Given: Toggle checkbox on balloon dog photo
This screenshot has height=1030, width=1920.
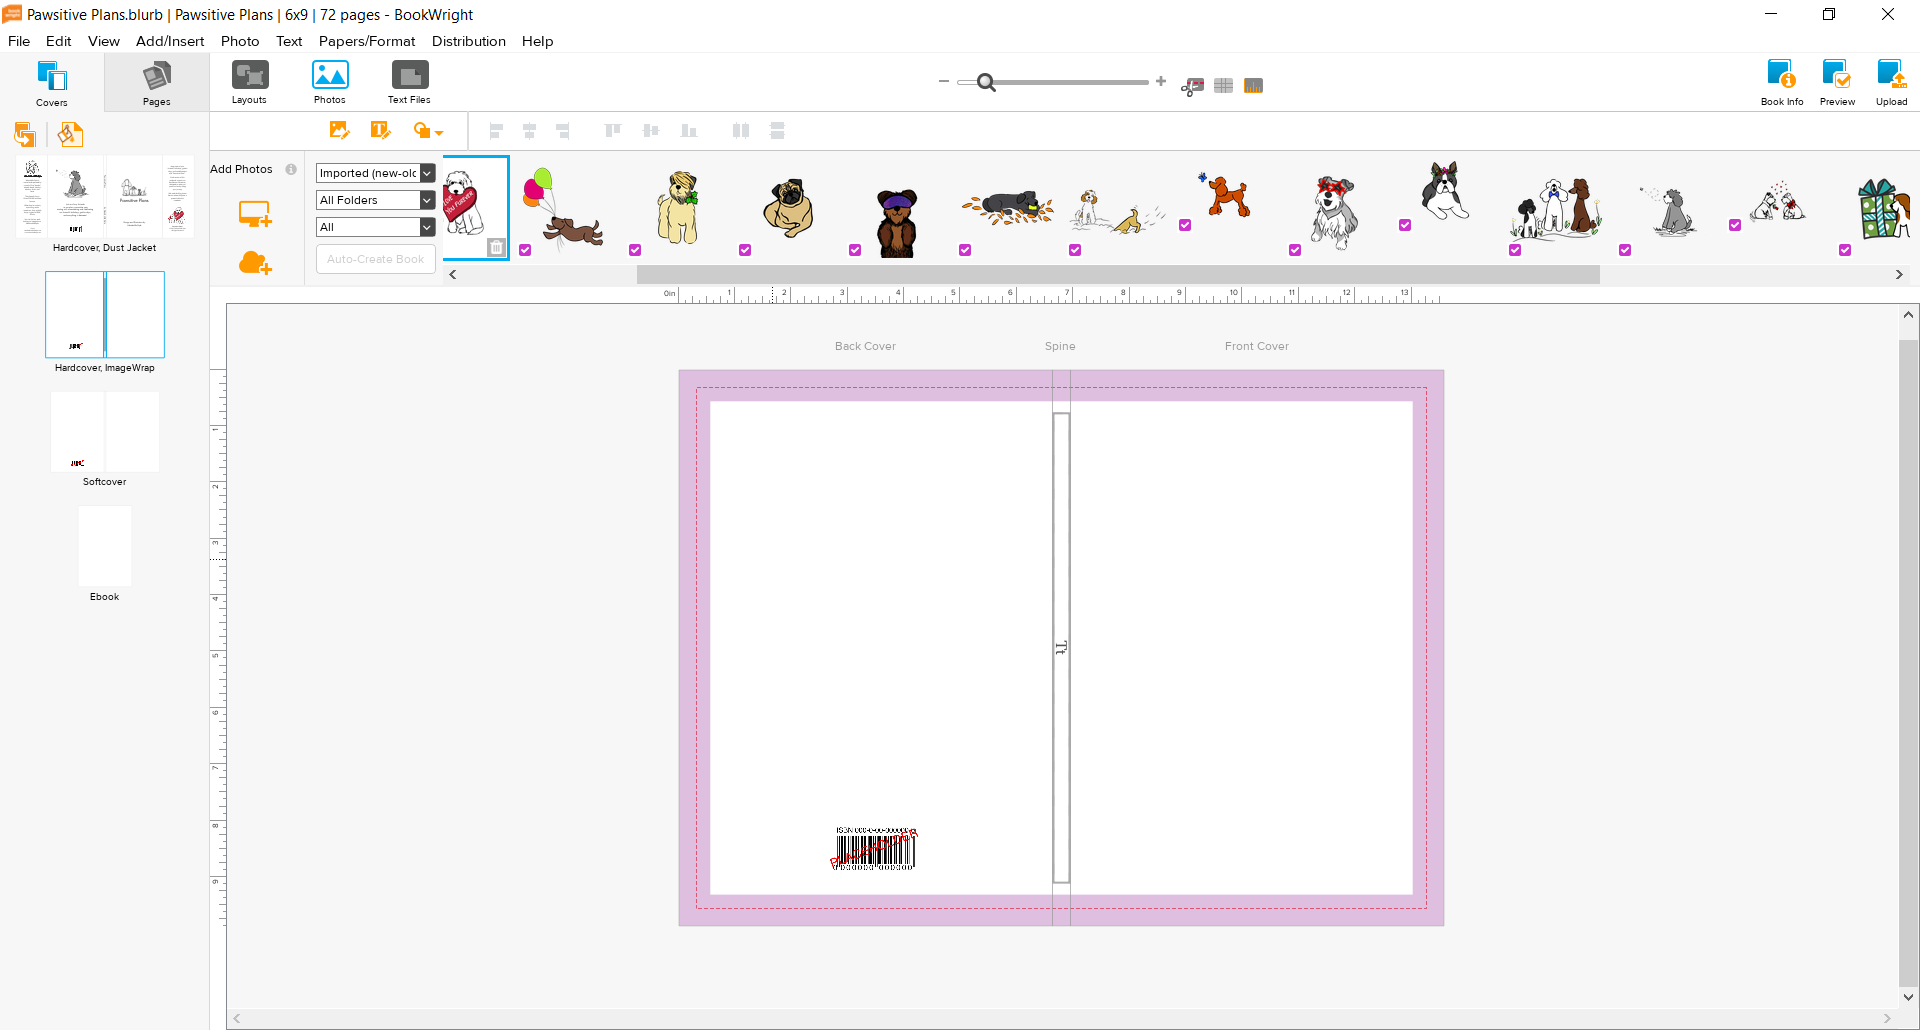Looking at the screenshot, I should [525, 250].
